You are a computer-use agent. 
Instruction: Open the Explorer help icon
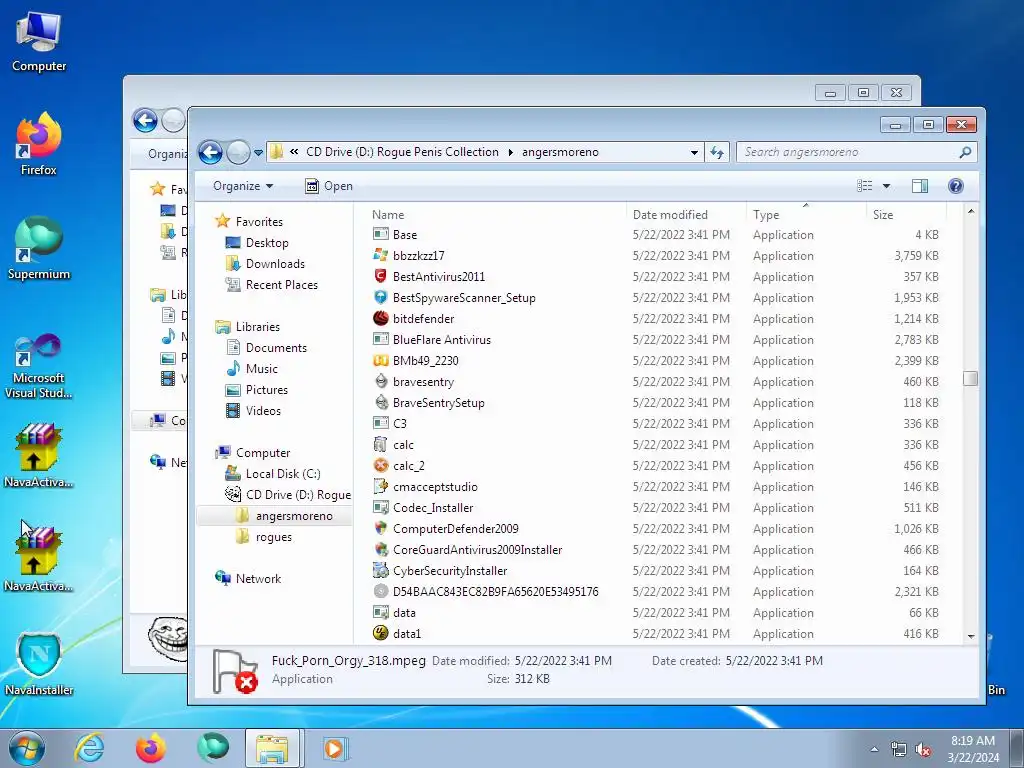click(955, 186)
